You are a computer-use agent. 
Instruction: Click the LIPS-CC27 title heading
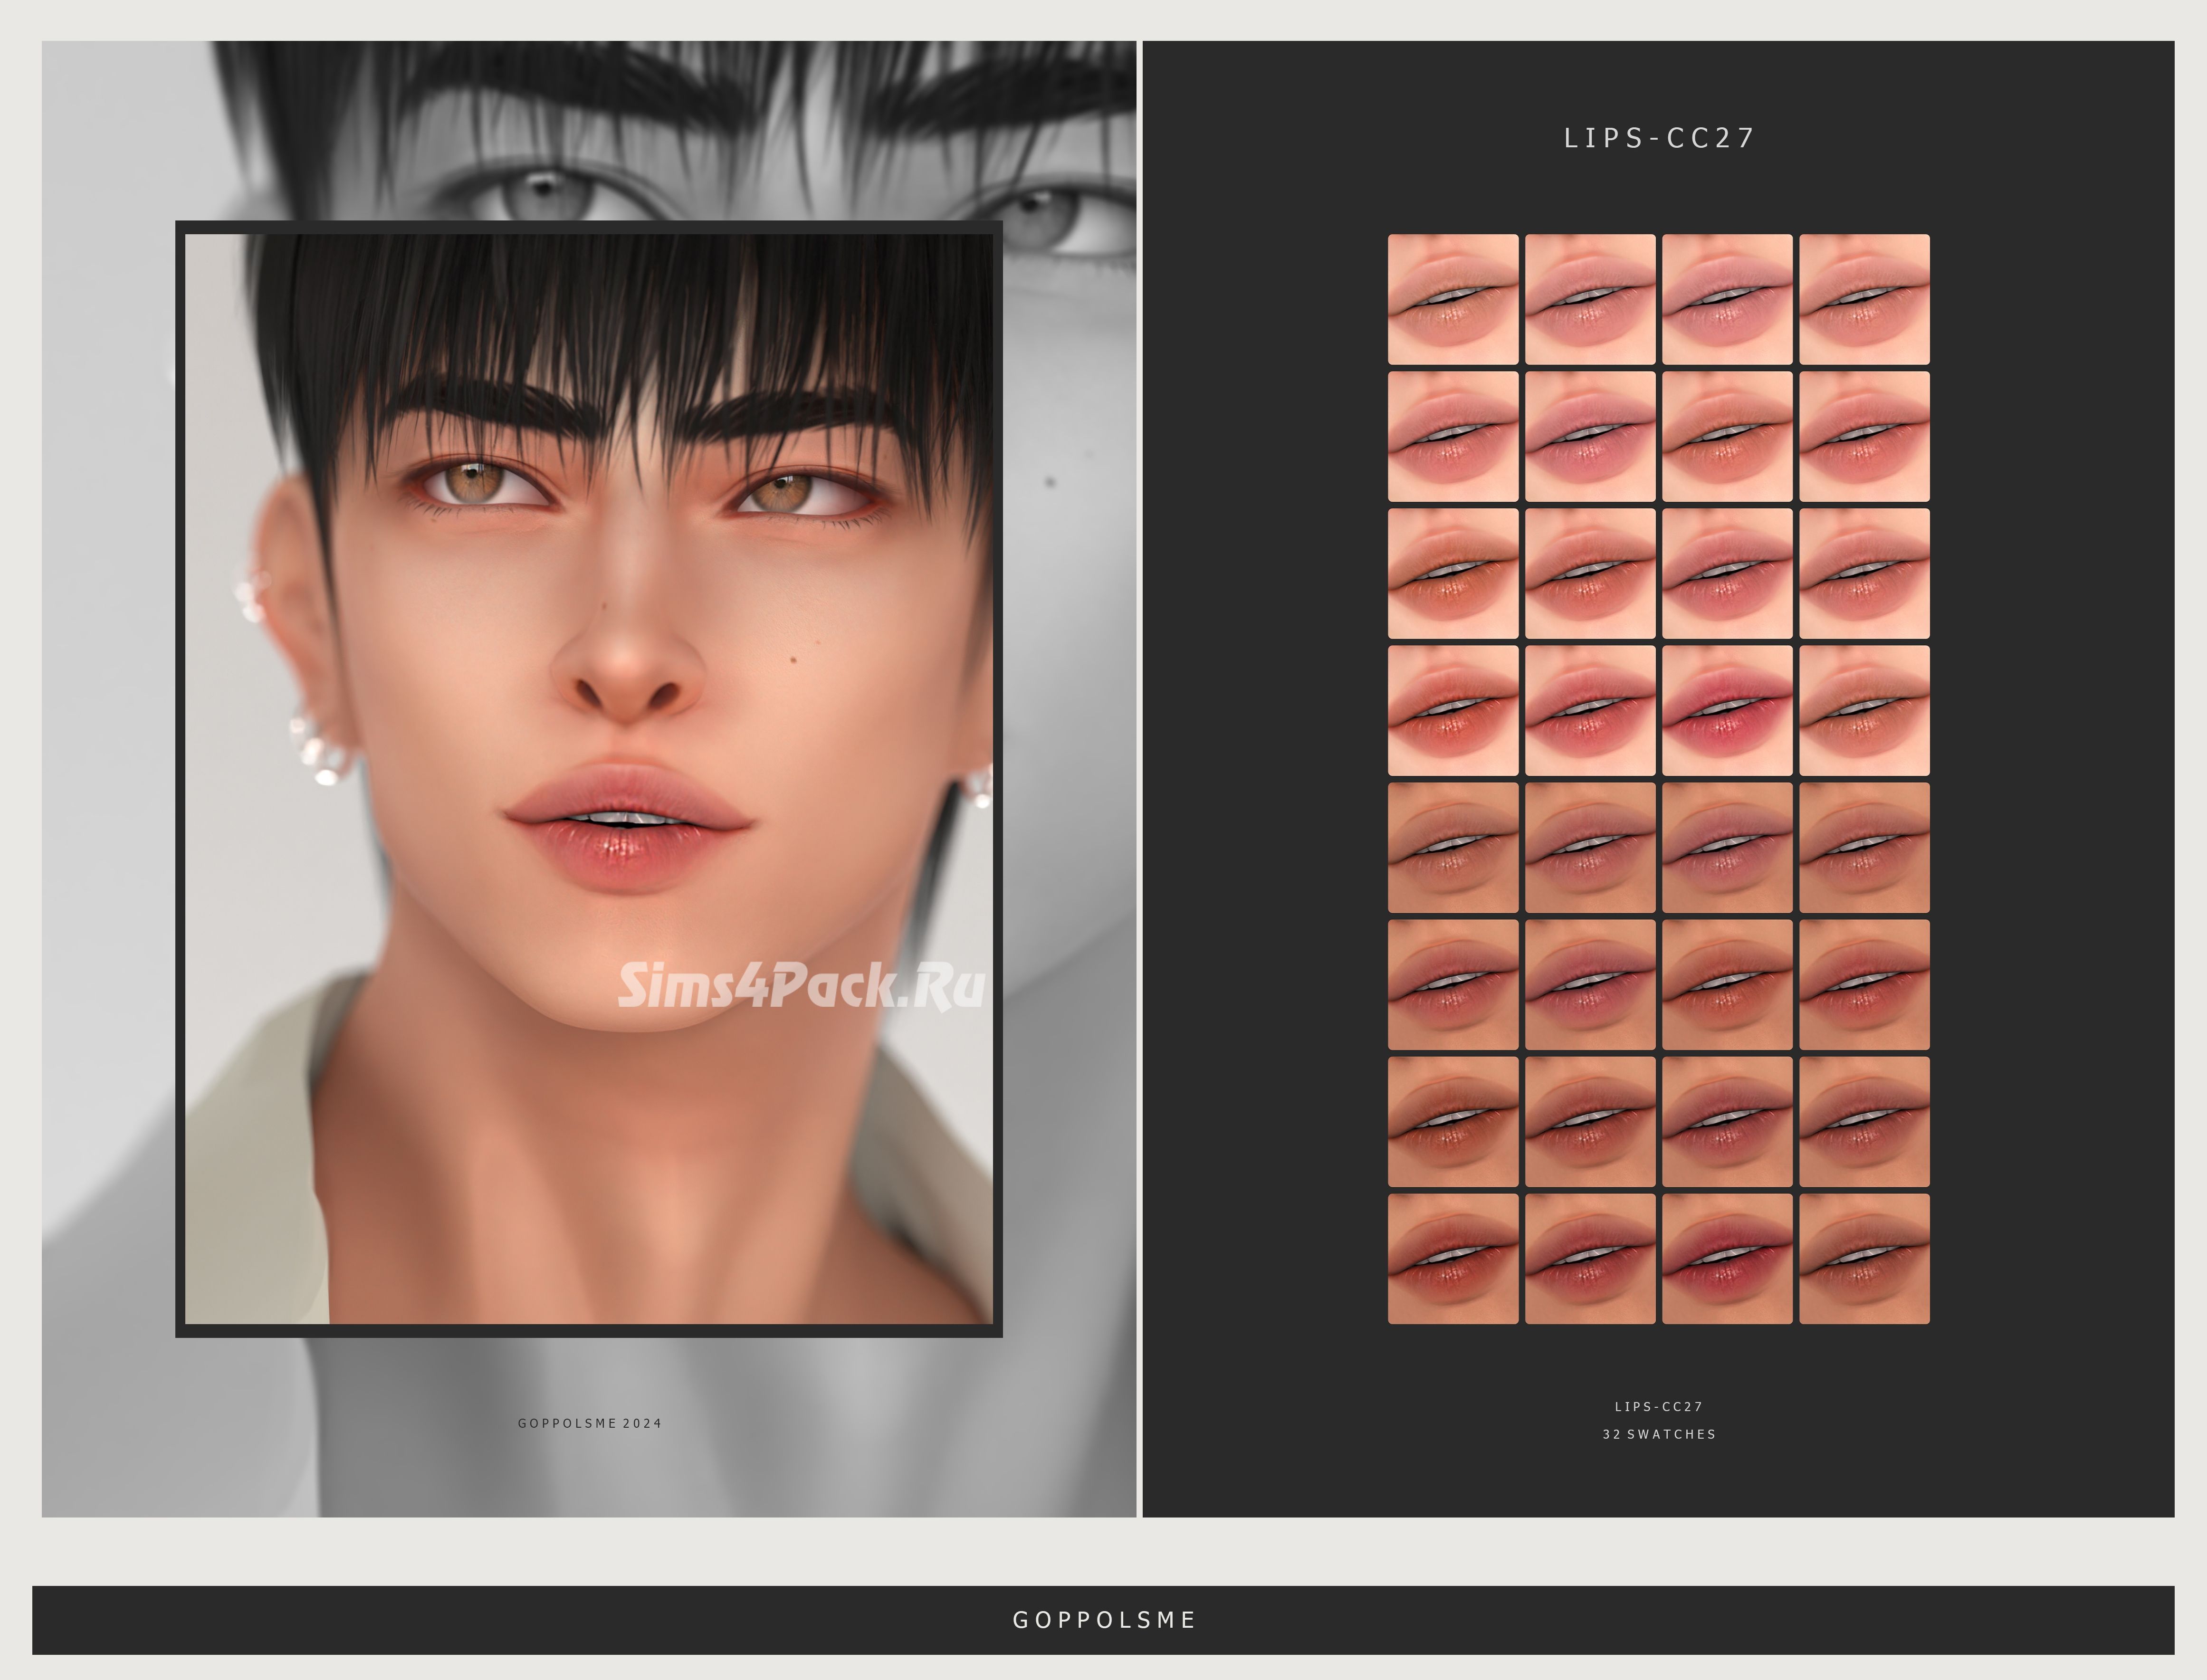tap(1659, 138)
